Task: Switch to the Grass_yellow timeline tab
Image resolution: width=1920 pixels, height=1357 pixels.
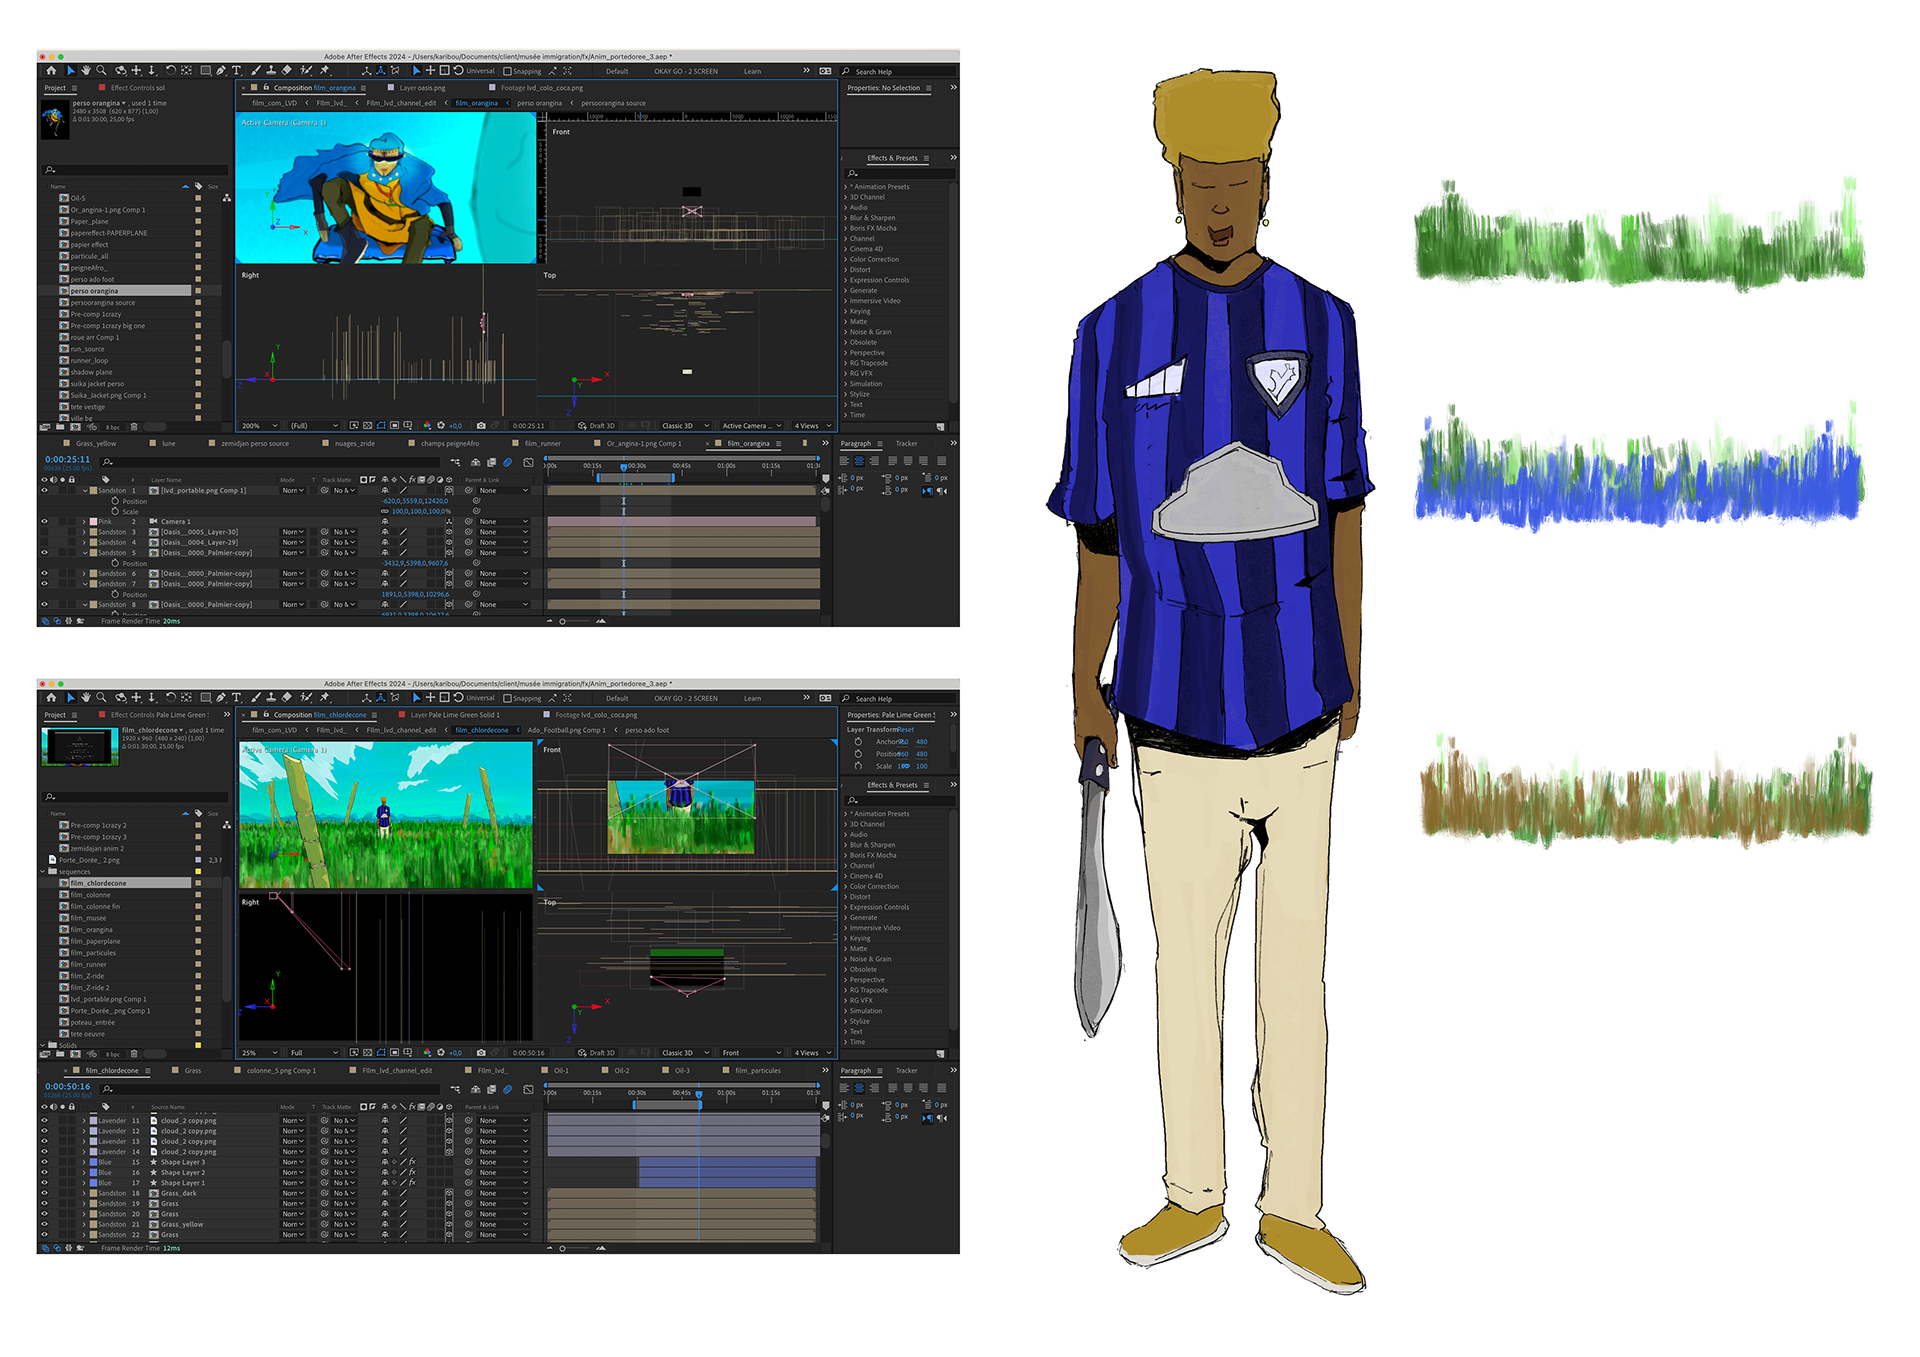Action: coord(96,444)
